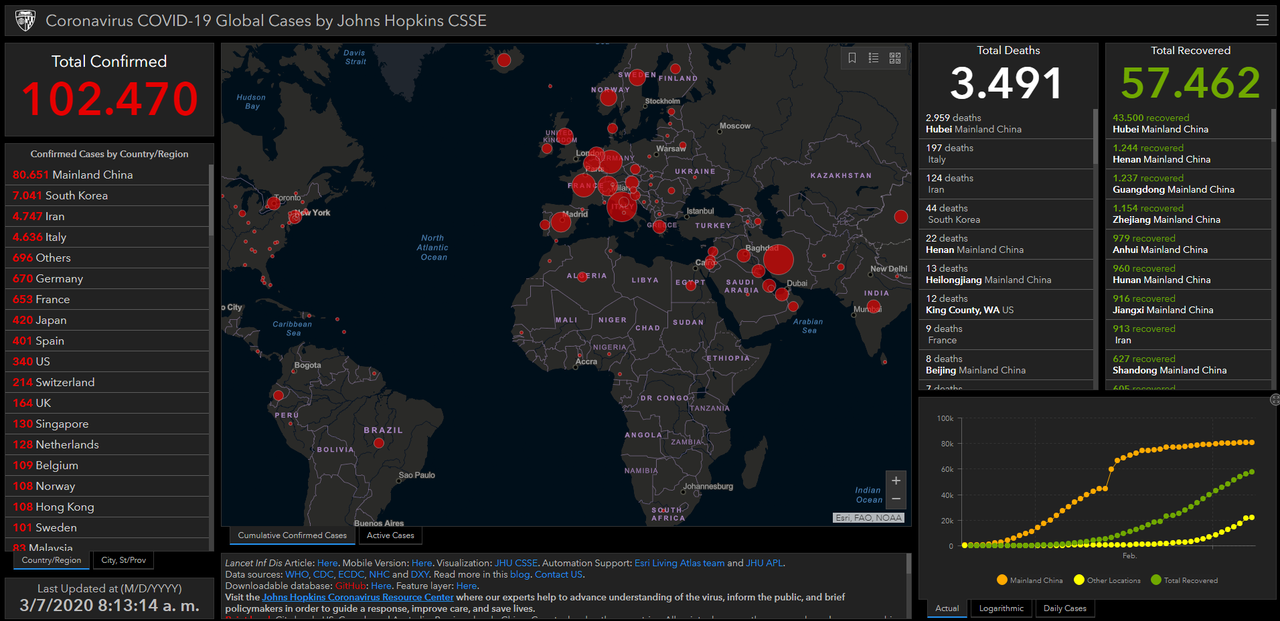Toggle Other Locations legend series in chart
1280x621 pixels.
[x=1108, y=580]
